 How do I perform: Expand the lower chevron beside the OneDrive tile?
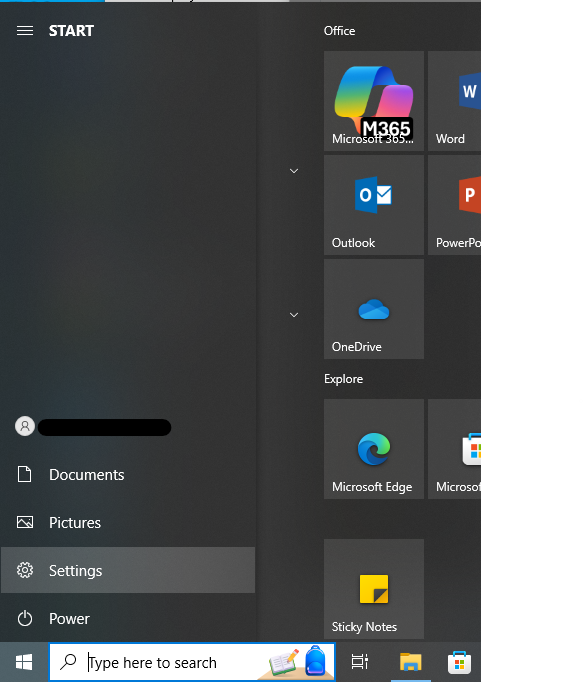pos(294,314)
